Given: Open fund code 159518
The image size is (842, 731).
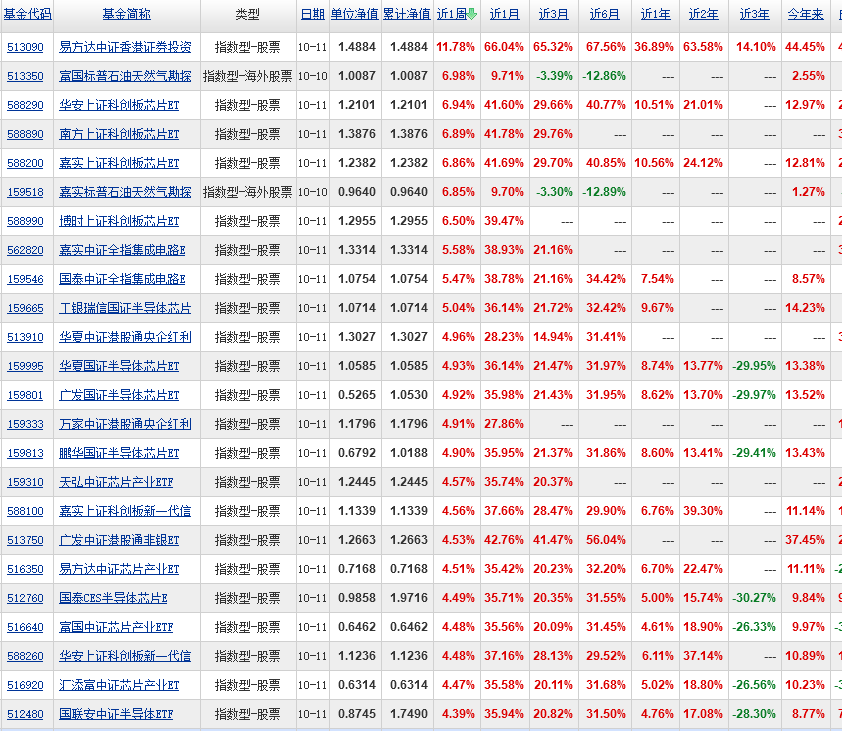Looking at the screenshot, I should tap(25, 192).
